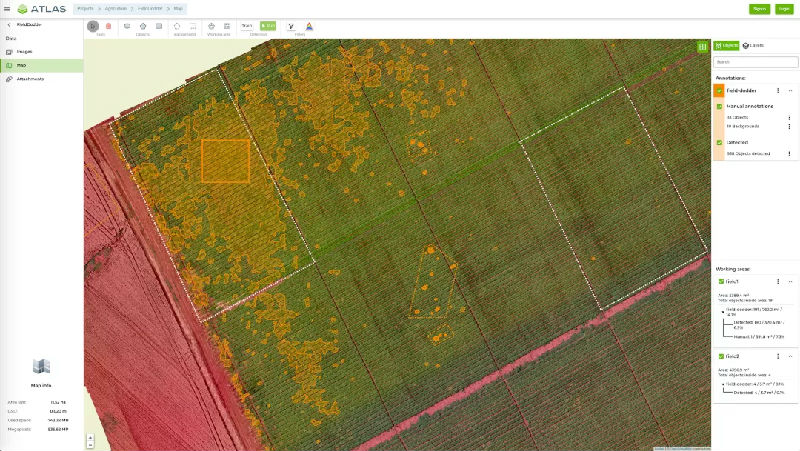Toggle the Field1 working area checkbox
Screen dimensions: 800x451
pyautogui.click(x=720, y=282)
